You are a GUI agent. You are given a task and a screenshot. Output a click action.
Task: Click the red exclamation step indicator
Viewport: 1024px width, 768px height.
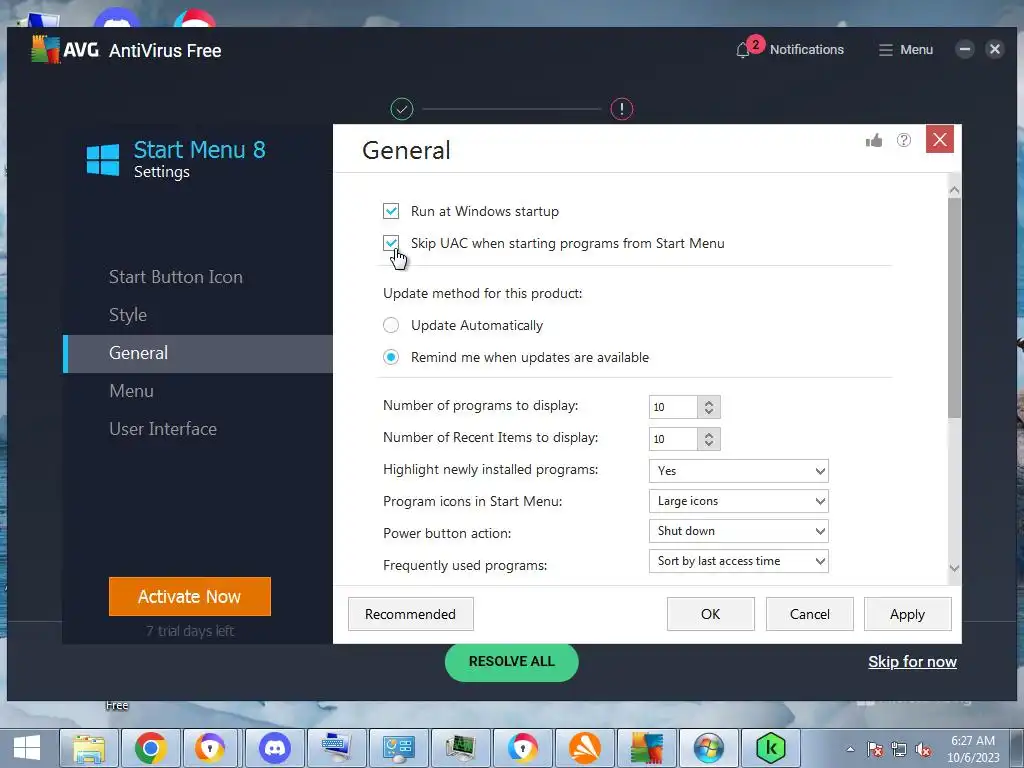pos(622,109)
